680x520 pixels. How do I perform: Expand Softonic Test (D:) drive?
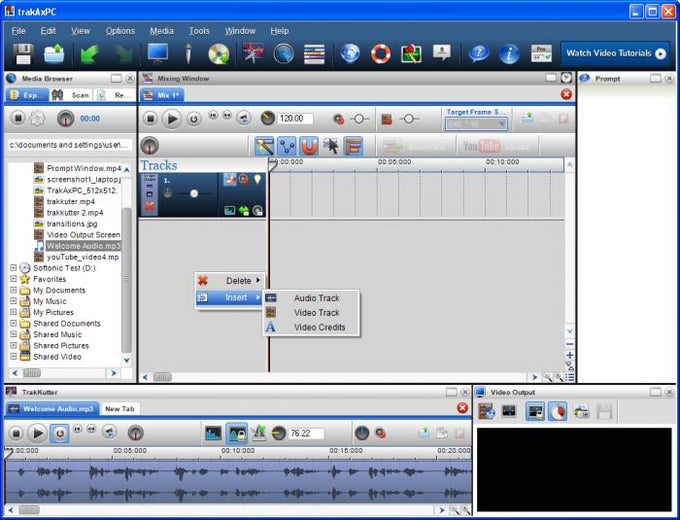click(x=13, y=268)
